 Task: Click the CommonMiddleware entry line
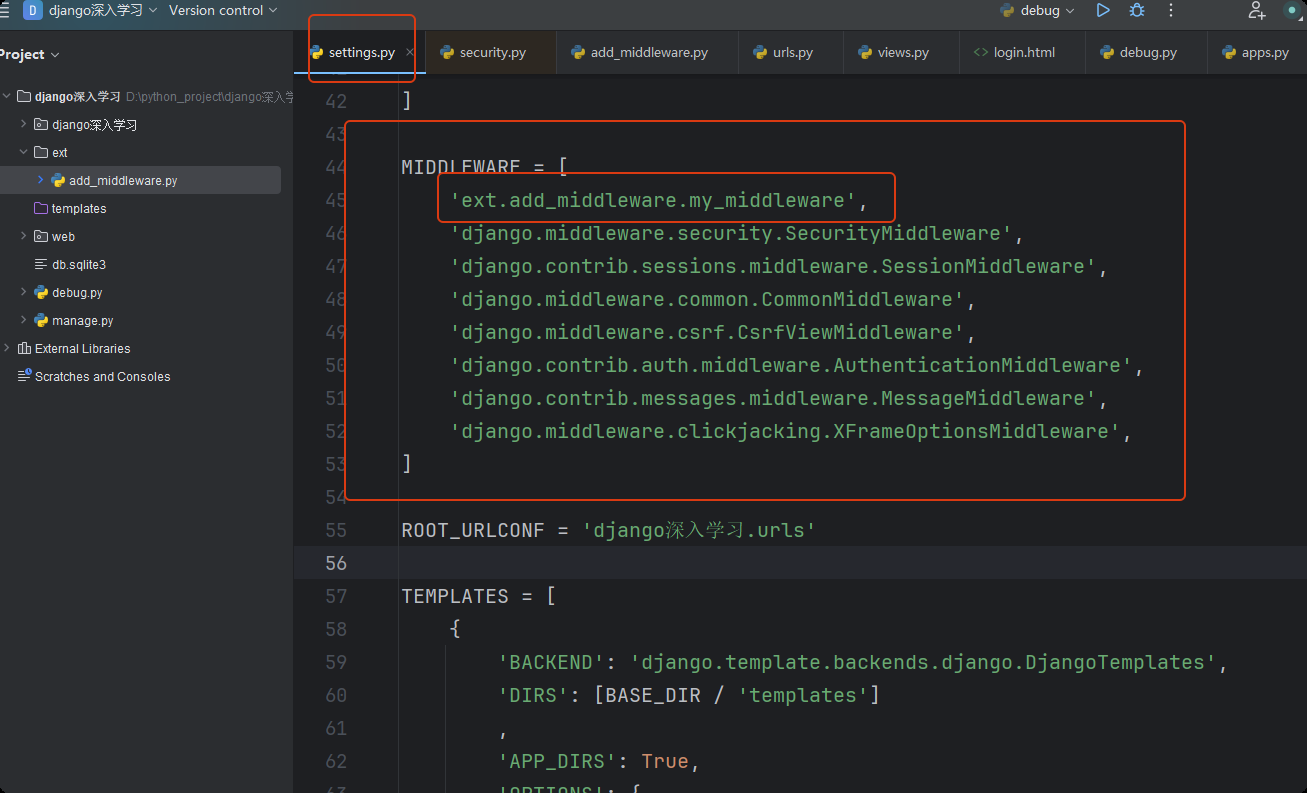point(708,299)
